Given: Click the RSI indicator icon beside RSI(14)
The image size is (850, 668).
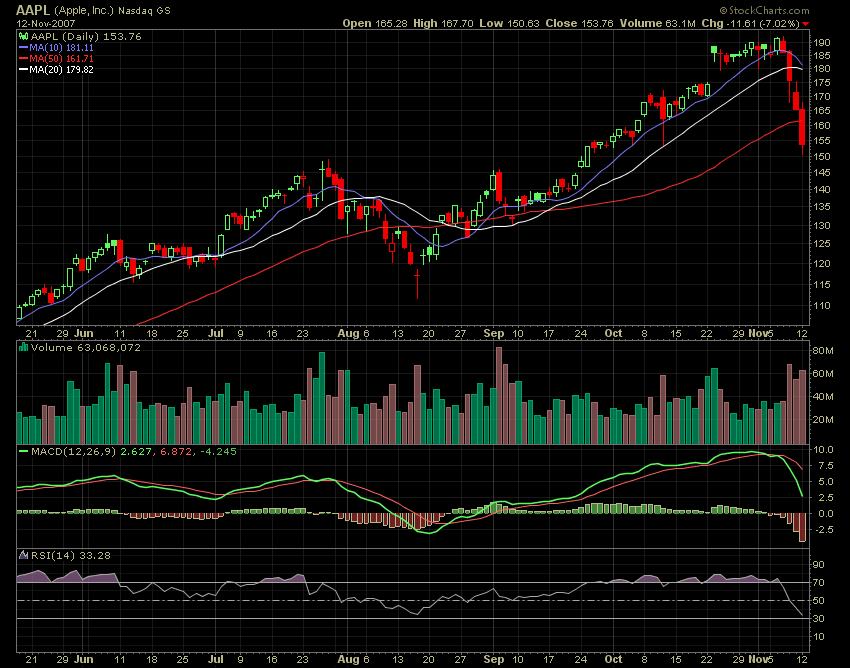Looking at the screenshot, I should click(x=23, y=555).
